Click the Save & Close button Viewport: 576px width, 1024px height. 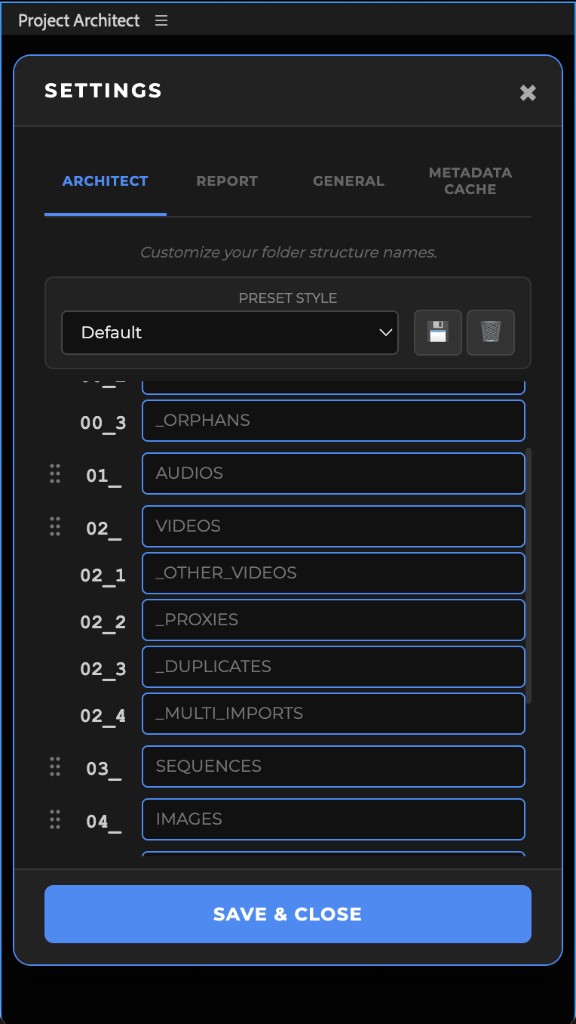tap(288, 914)
